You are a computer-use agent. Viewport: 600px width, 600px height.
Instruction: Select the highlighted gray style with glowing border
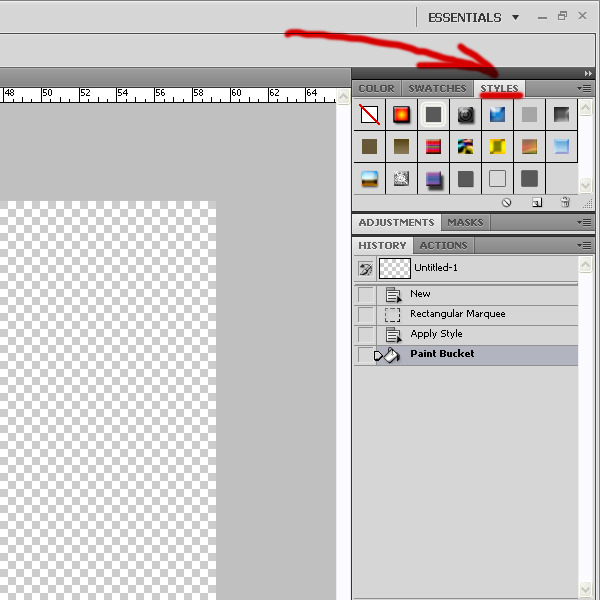[x=433, y=114]
